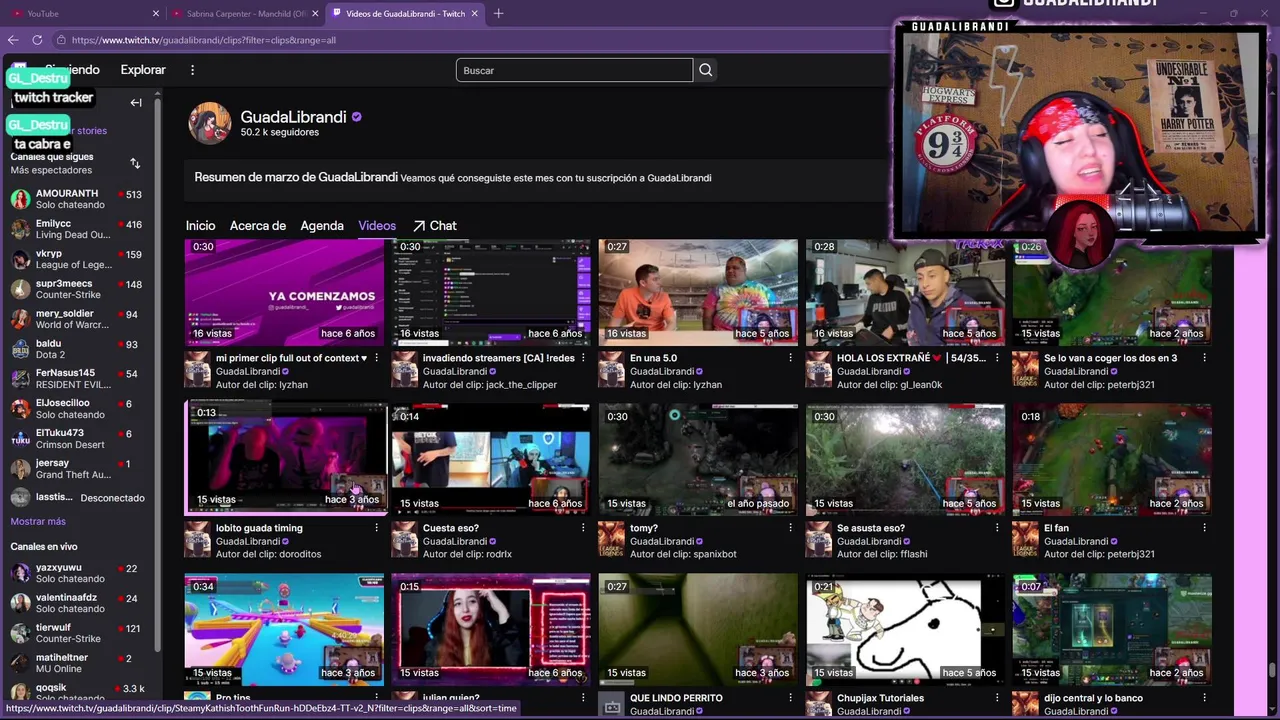Click Mostrar más in sidebar
Viewport: 1280px width, 720px height.
(x=38, y=521)
